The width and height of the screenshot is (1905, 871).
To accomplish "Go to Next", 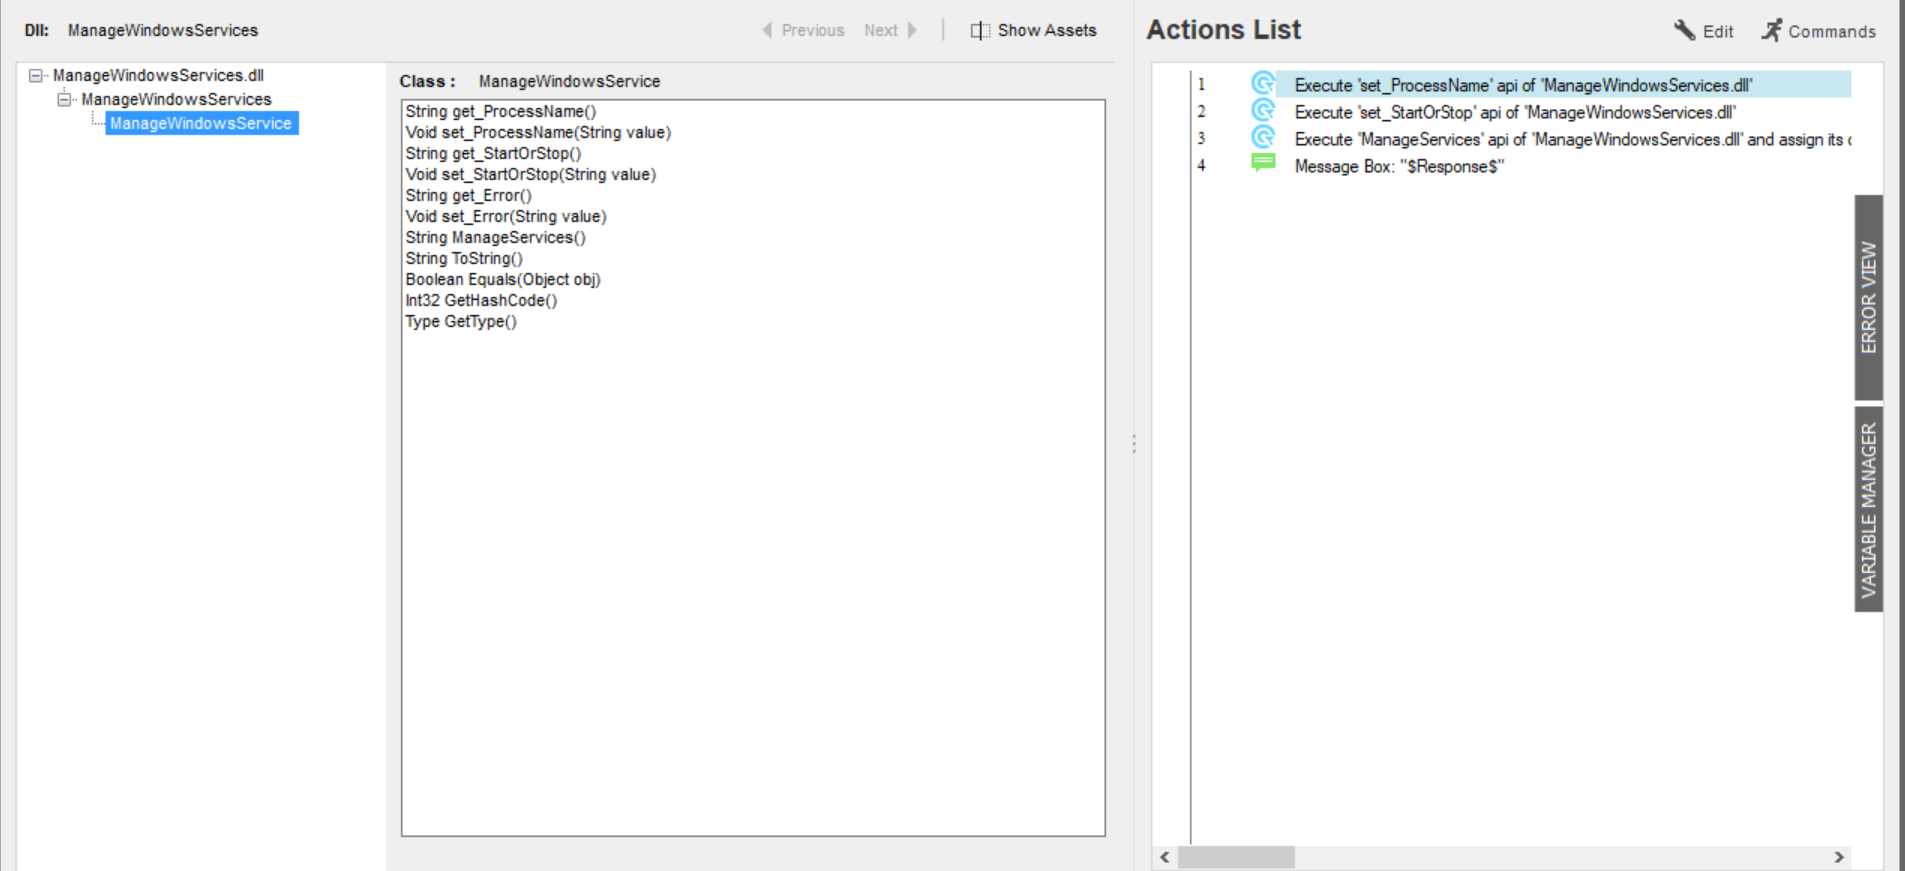I will coord(891,30).
